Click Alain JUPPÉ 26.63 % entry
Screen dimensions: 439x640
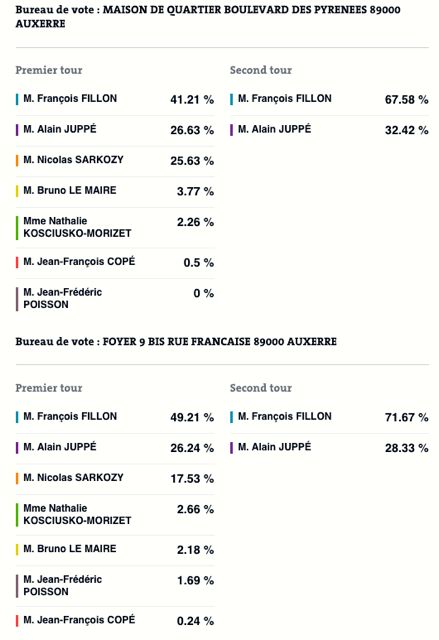pos(115,130)
